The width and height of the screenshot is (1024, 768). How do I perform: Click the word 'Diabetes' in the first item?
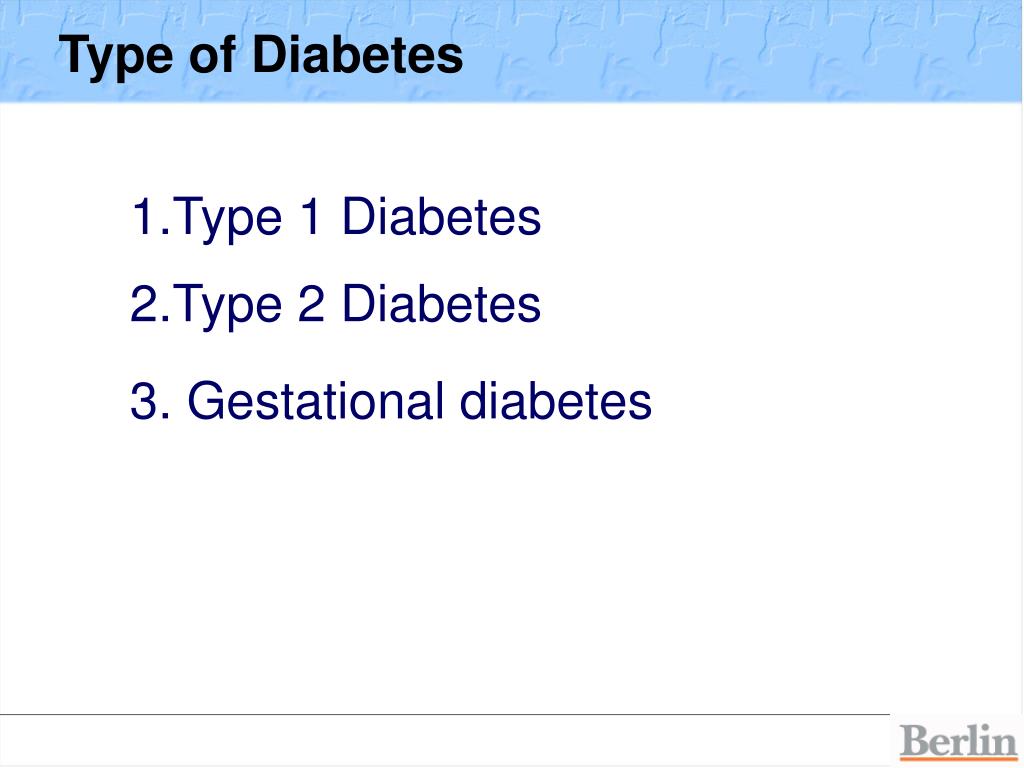pos(441,216)
